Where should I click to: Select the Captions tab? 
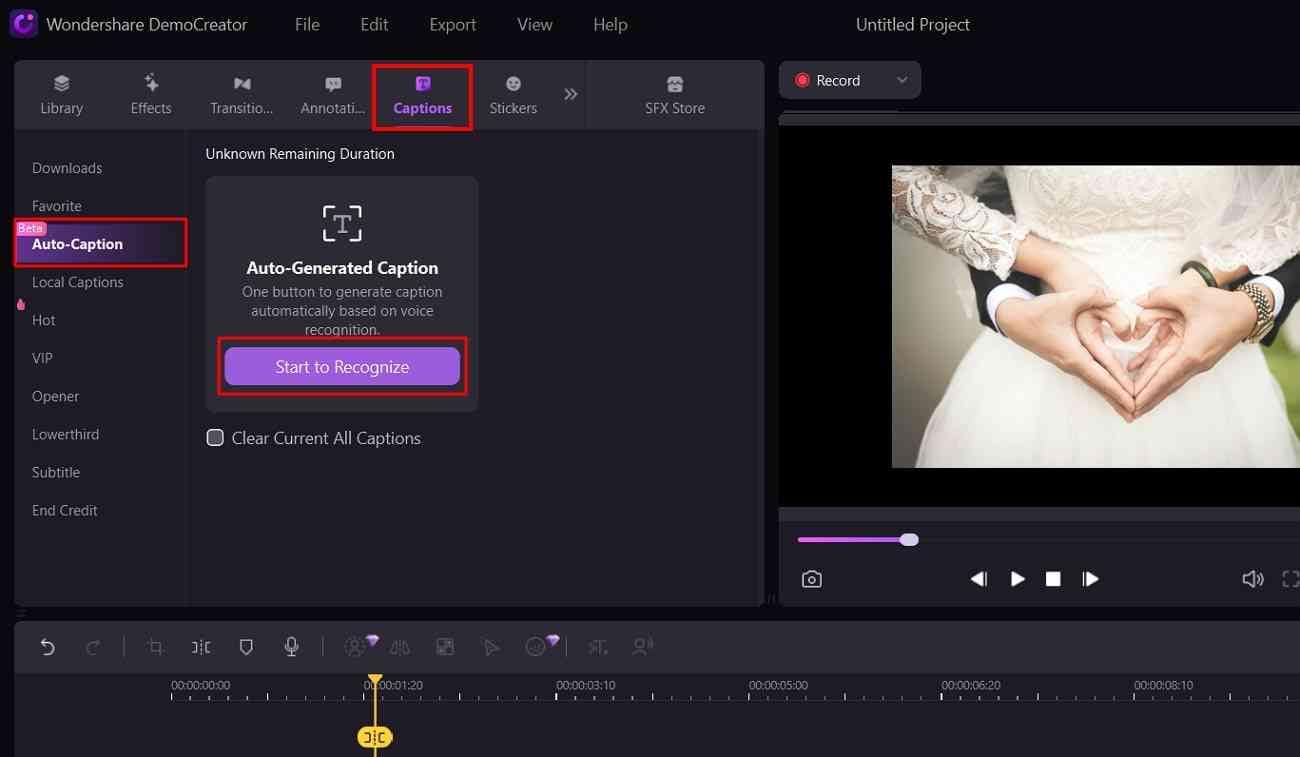[422, 96]
